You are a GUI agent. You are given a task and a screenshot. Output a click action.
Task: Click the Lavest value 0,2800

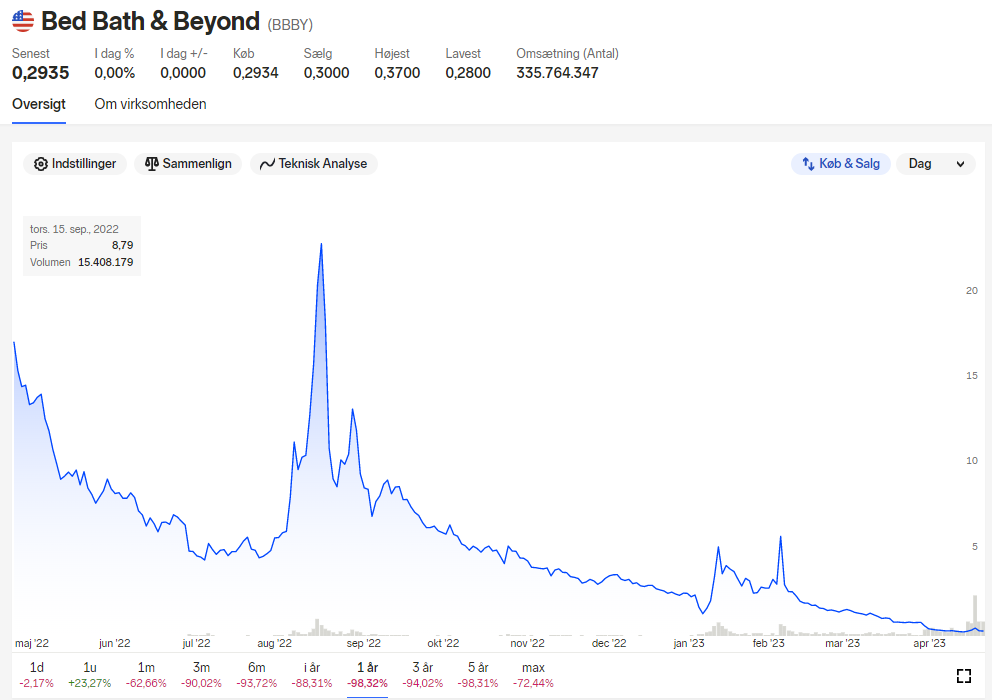tap(468, 73)
